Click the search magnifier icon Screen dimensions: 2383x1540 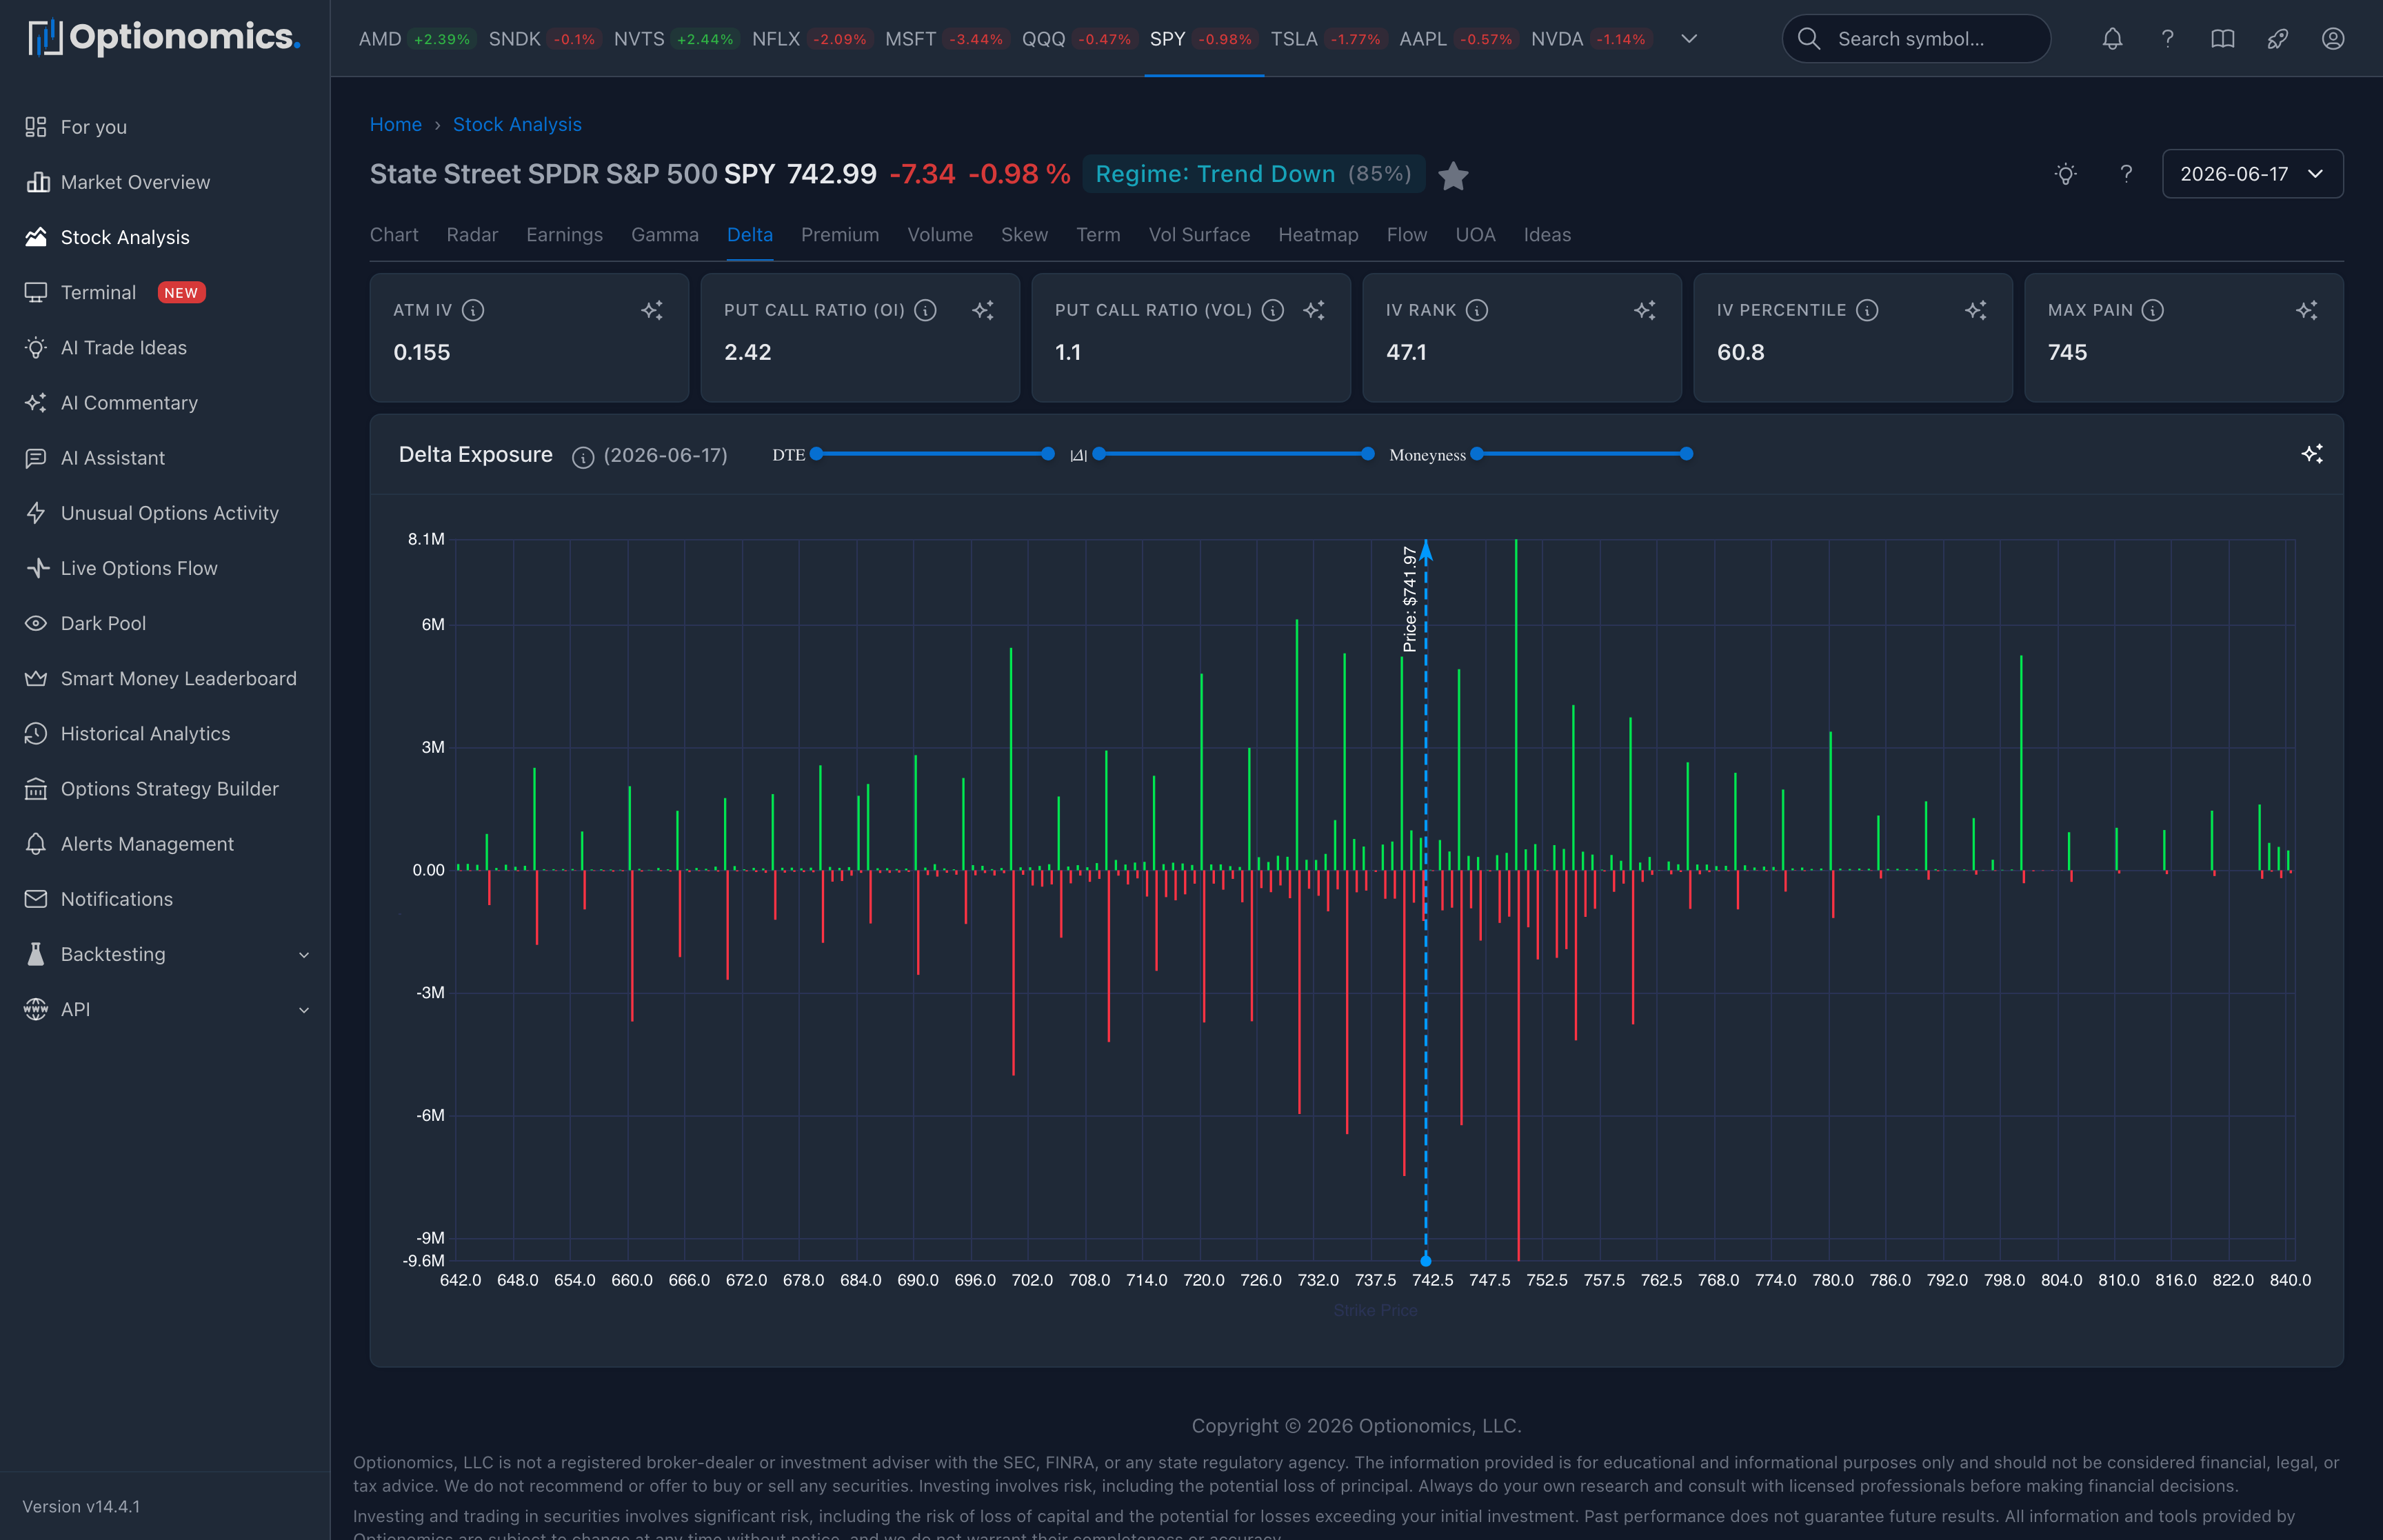click(x=1808, y=39)
